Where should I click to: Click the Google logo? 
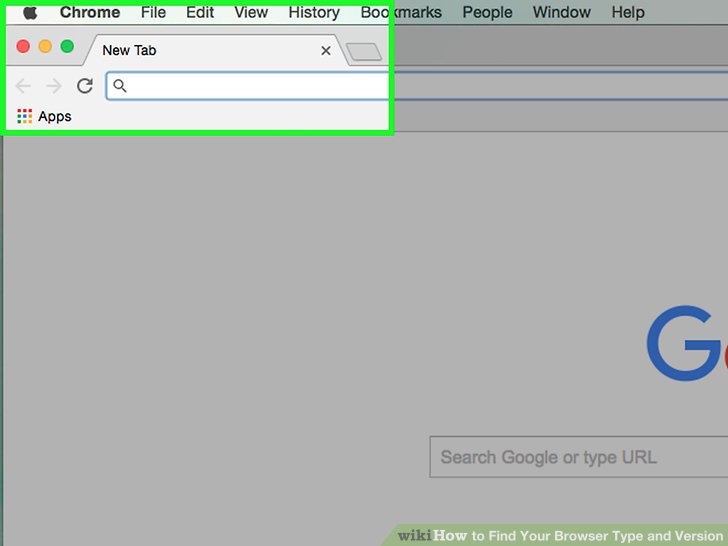click(687, 343)
